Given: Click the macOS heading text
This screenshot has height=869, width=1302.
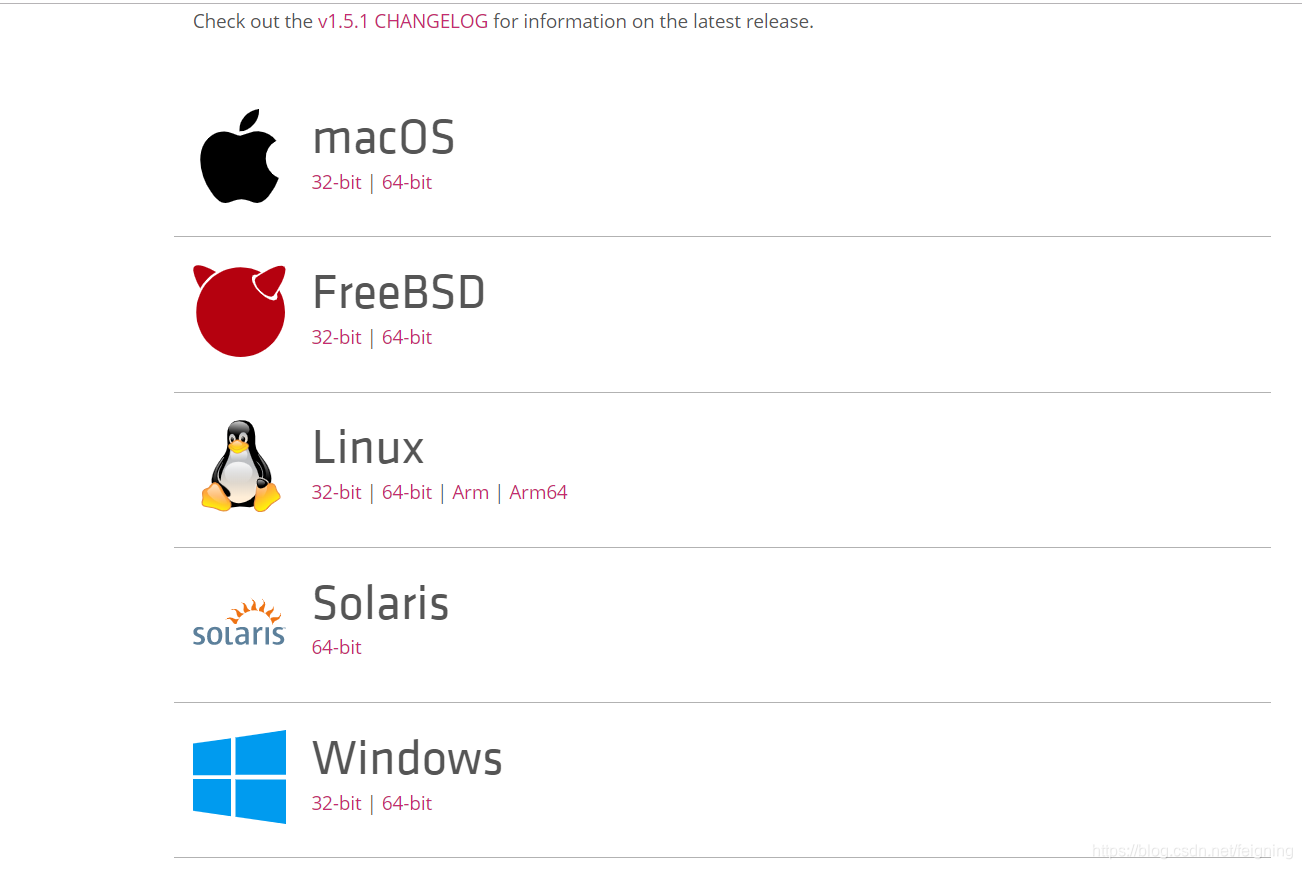Looking at the screenshot, I should (x=384, y=138).
